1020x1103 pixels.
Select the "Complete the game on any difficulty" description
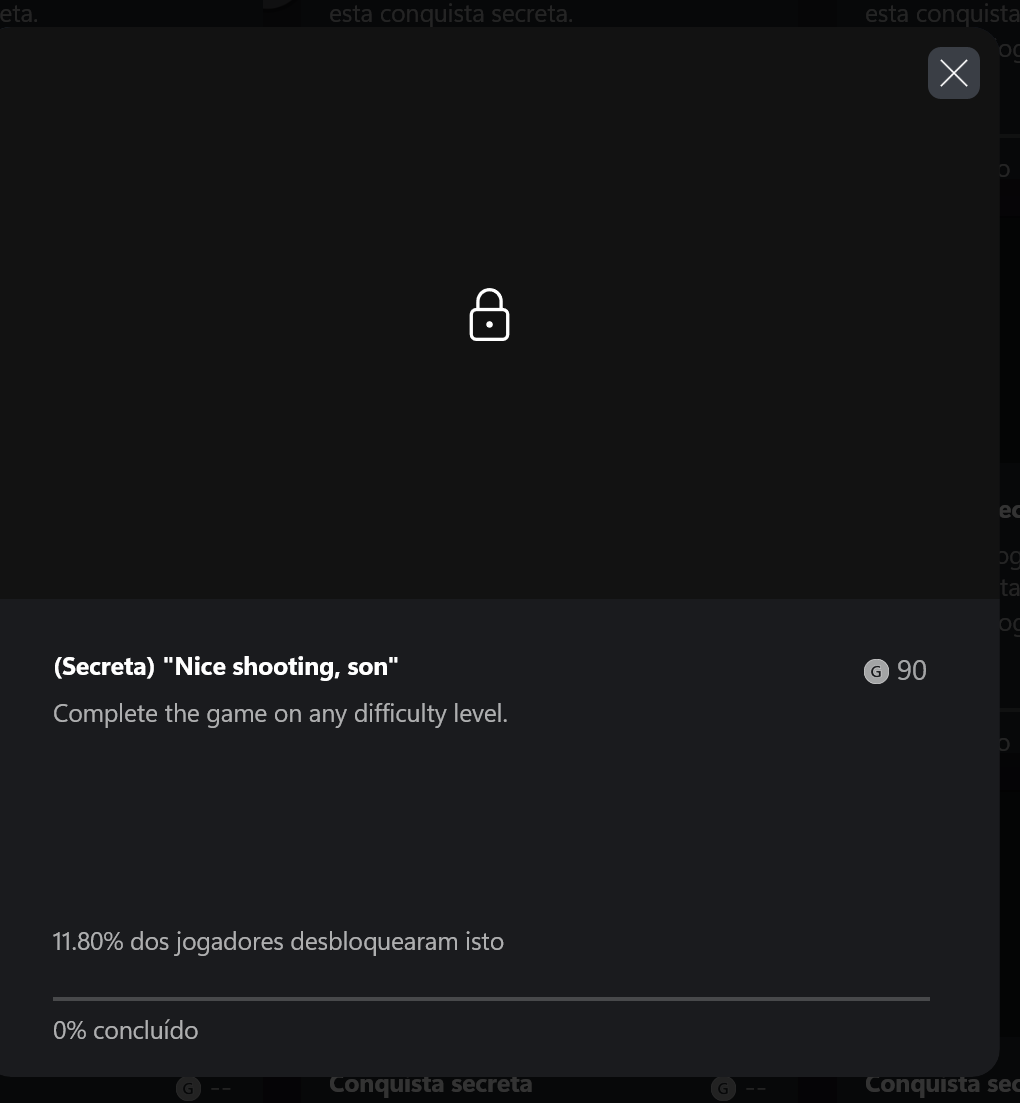[x=280, y=713]
